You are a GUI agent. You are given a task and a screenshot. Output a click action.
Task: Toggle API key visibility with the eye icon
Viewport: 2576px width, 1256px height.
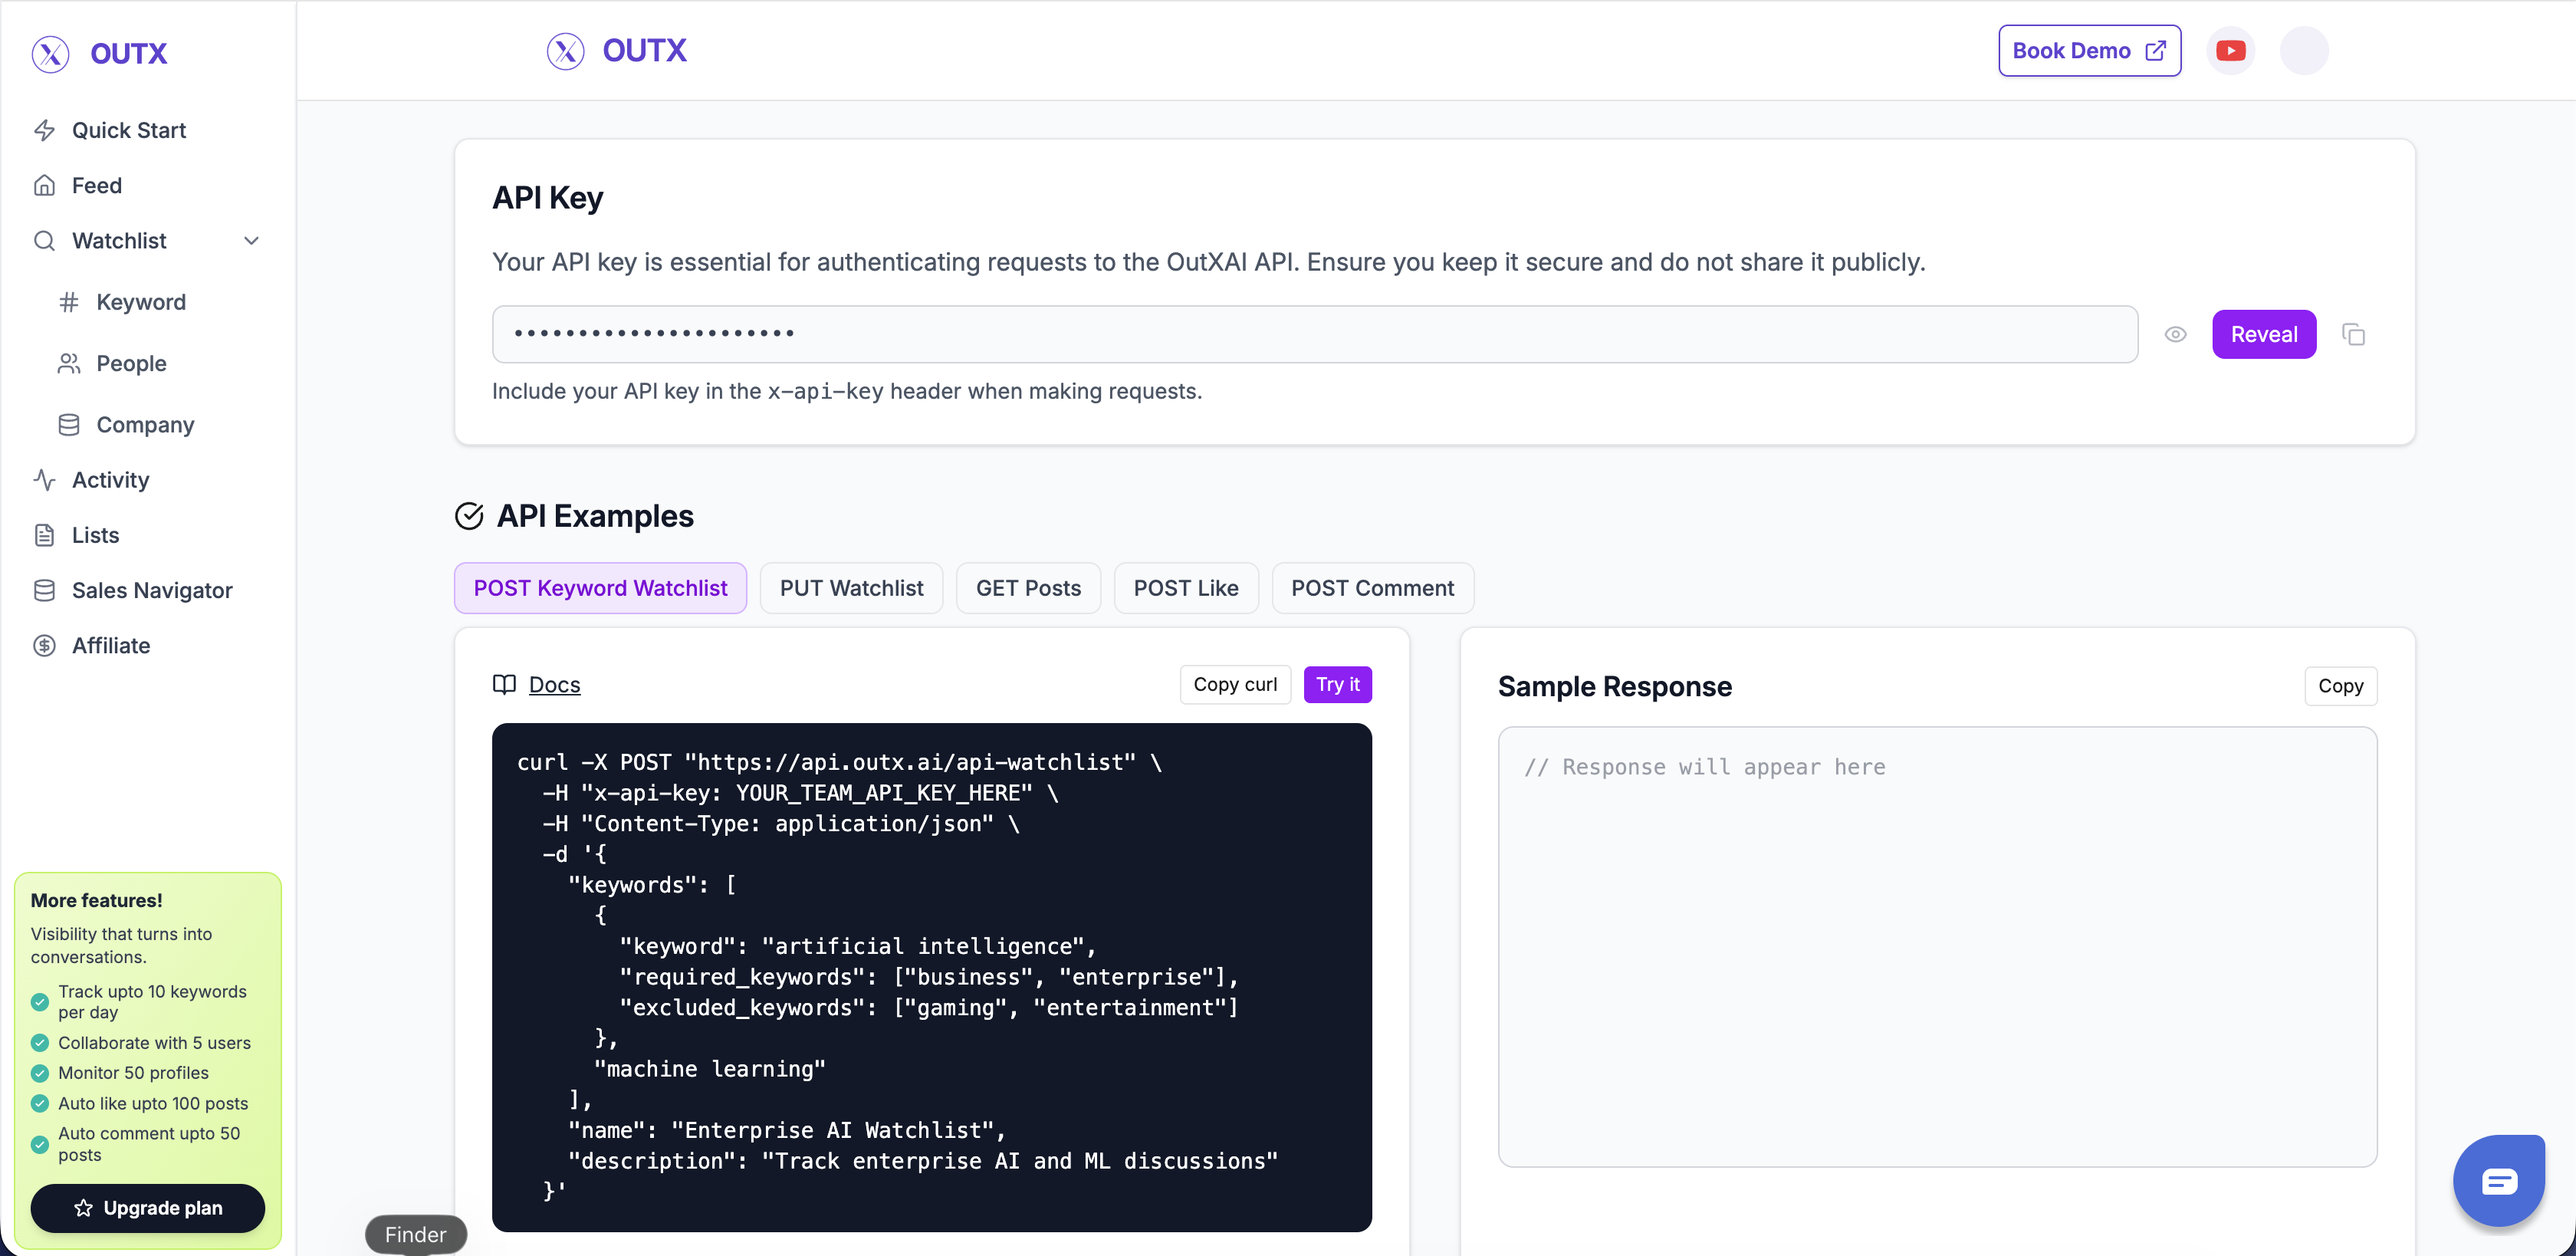point(2176,334)
